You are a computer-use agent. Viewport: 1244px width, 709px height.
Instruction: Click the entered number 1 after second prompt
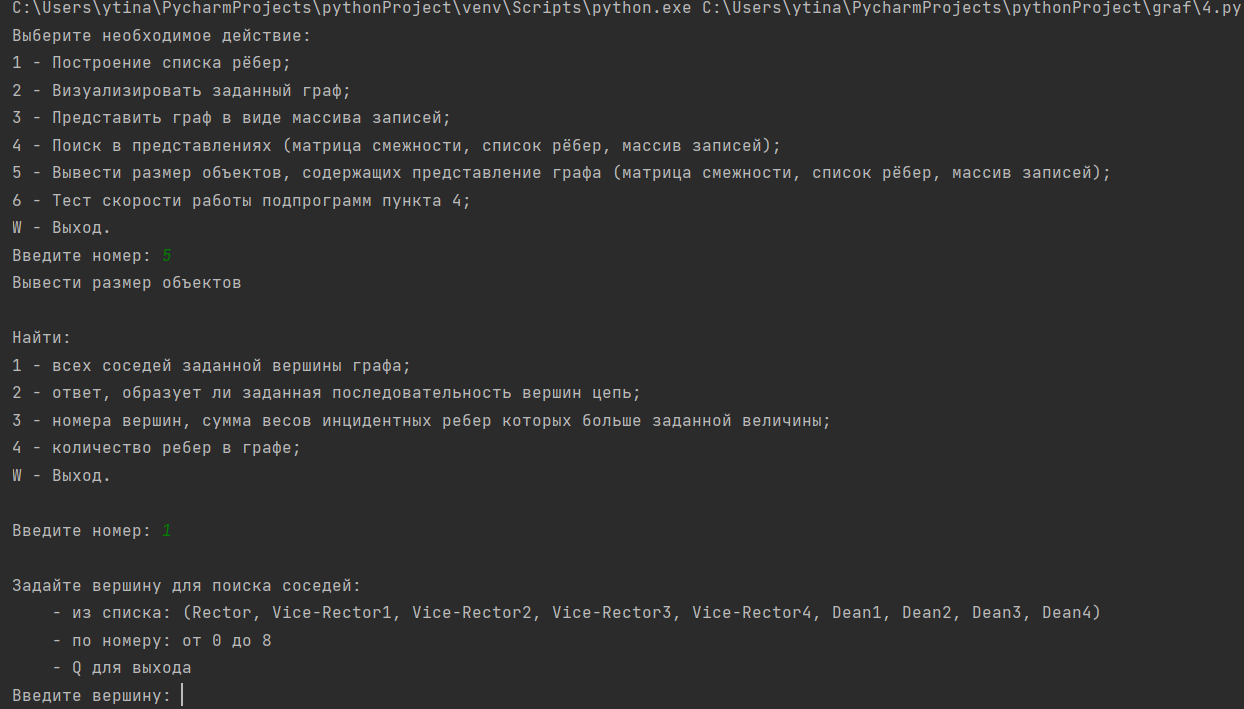click(167, 531)
